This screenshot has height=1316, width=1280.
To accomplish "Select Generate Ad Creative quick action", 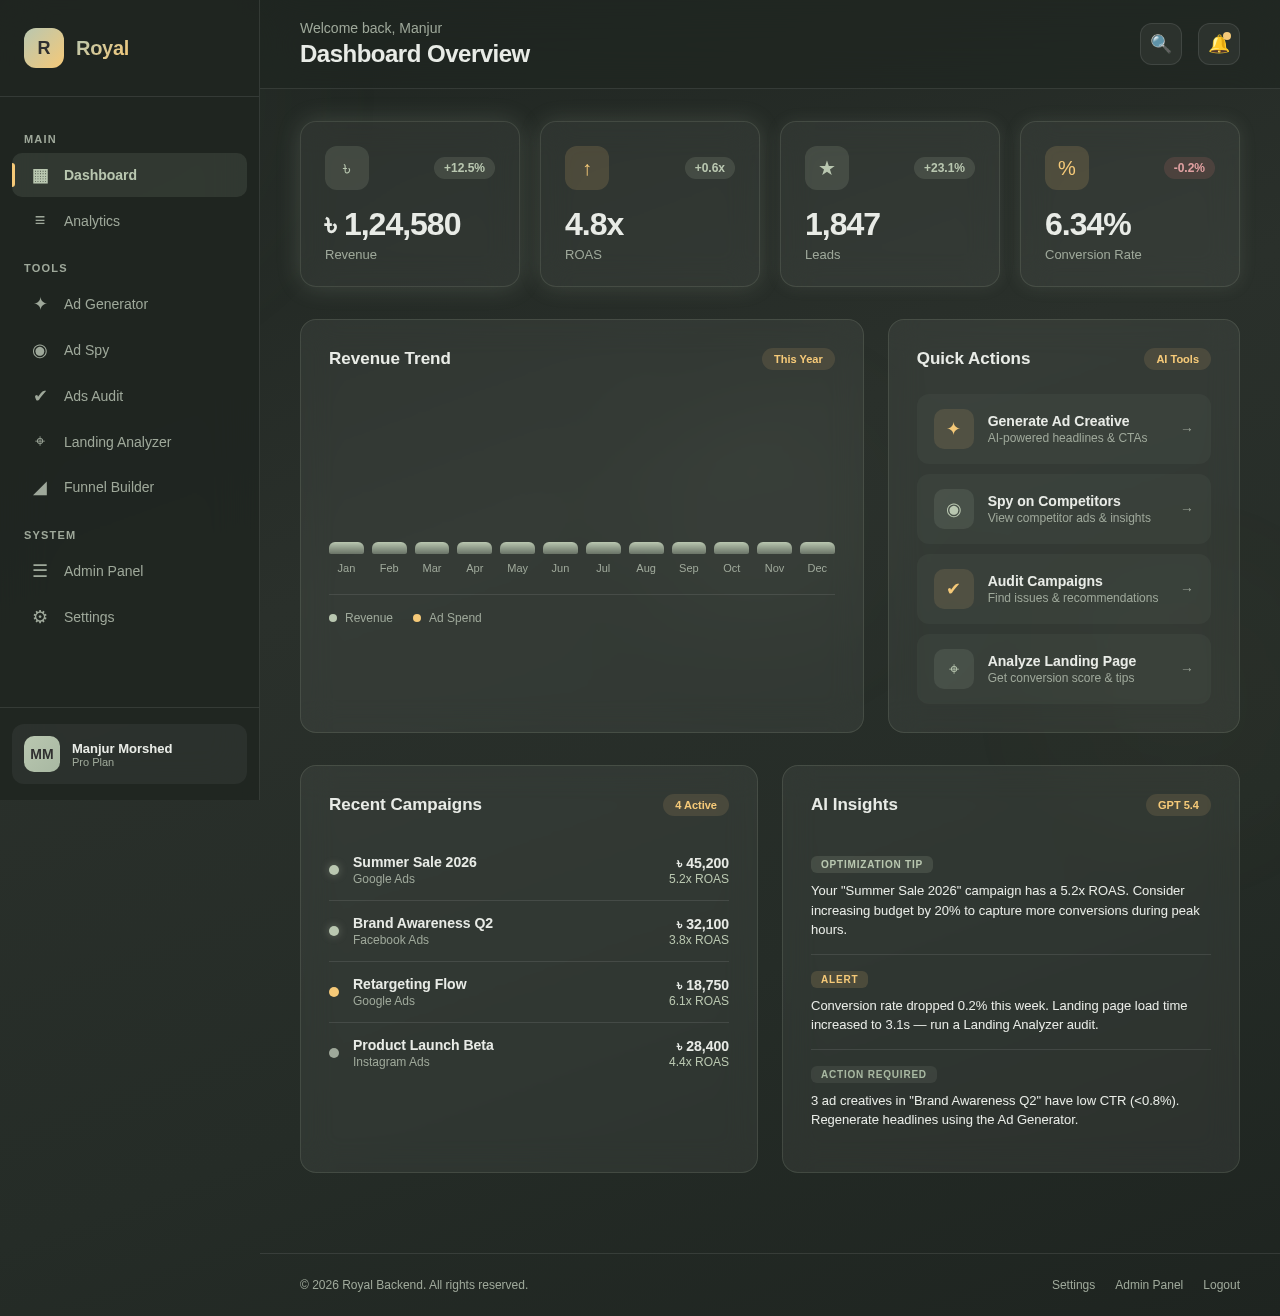I will [x=1064, y=429].
